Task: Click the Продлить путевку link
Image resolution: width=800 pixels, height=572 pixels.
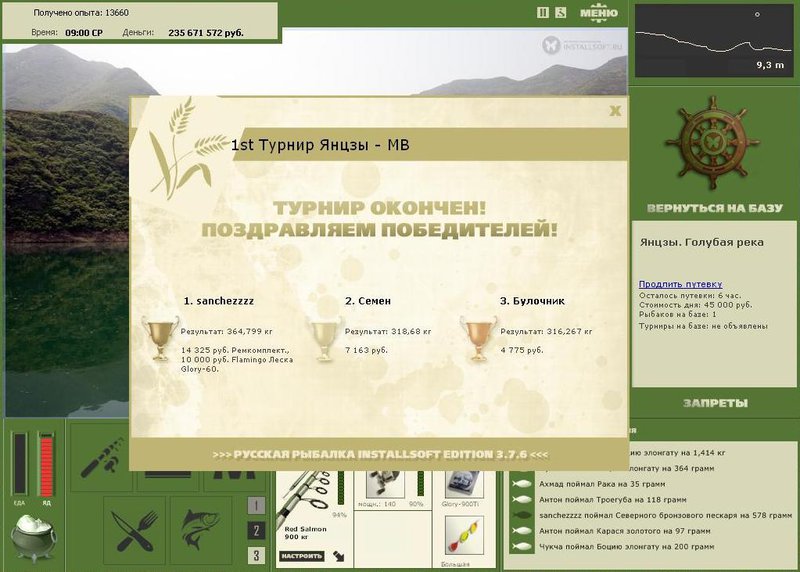Action: (680, 284)
